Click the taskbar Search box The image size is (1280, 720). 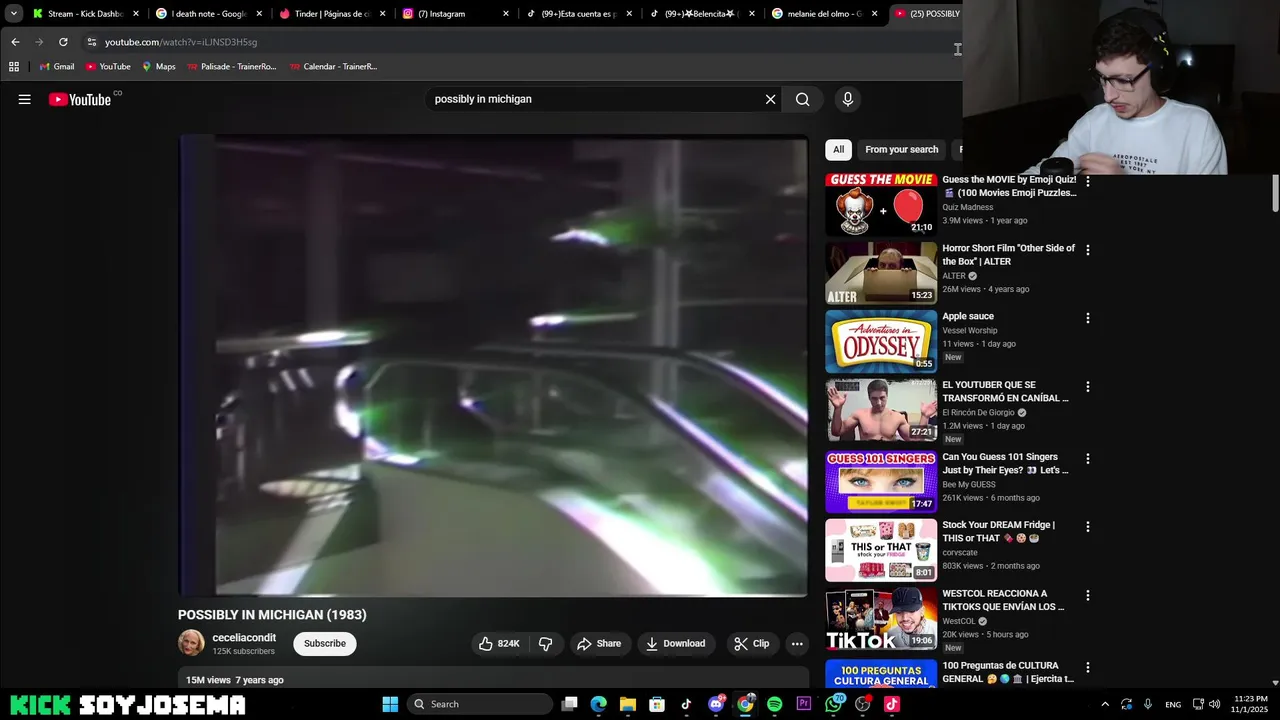pyautogui.click(x=480, y=704)
